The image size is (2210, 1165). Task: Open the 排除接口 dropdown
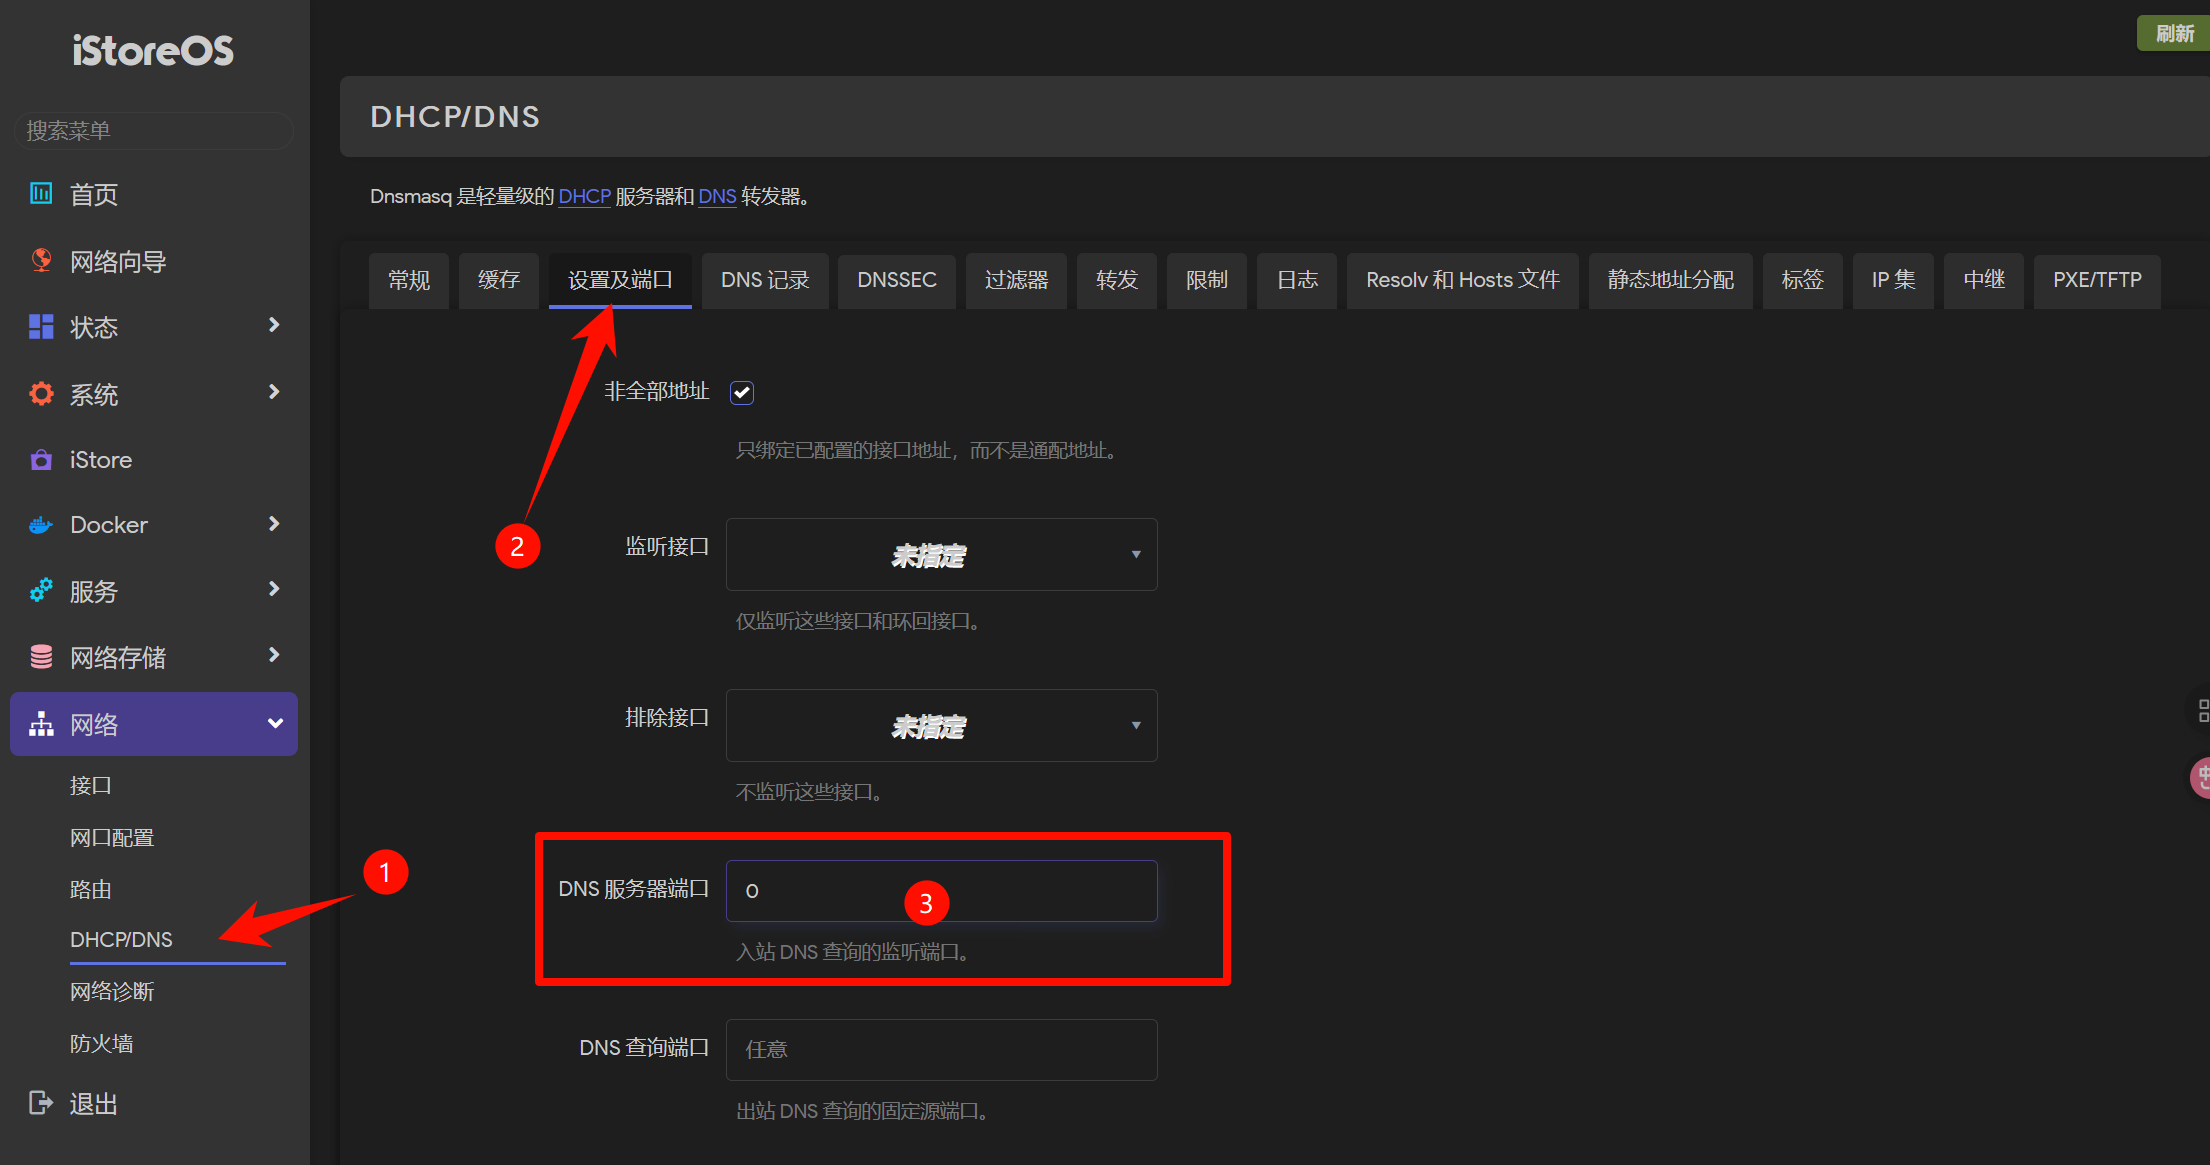[x=941, y=726]
